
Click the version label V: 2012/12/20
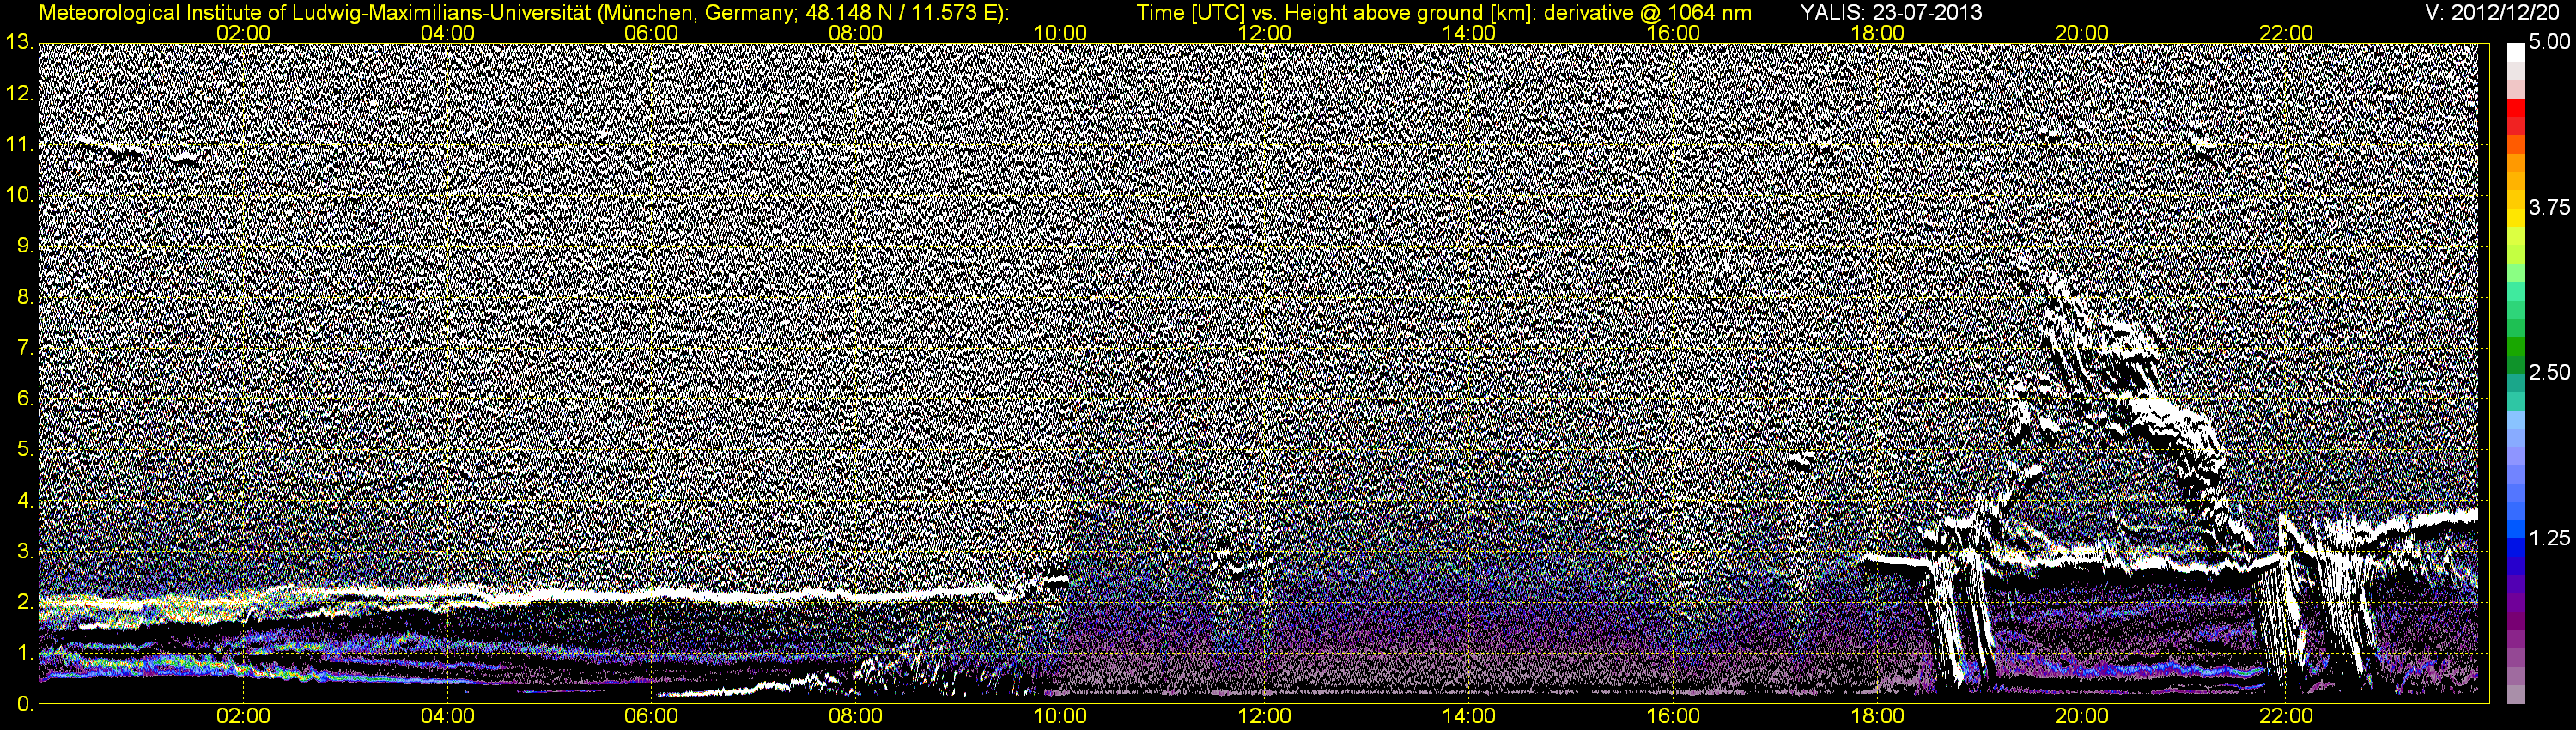2493,13
